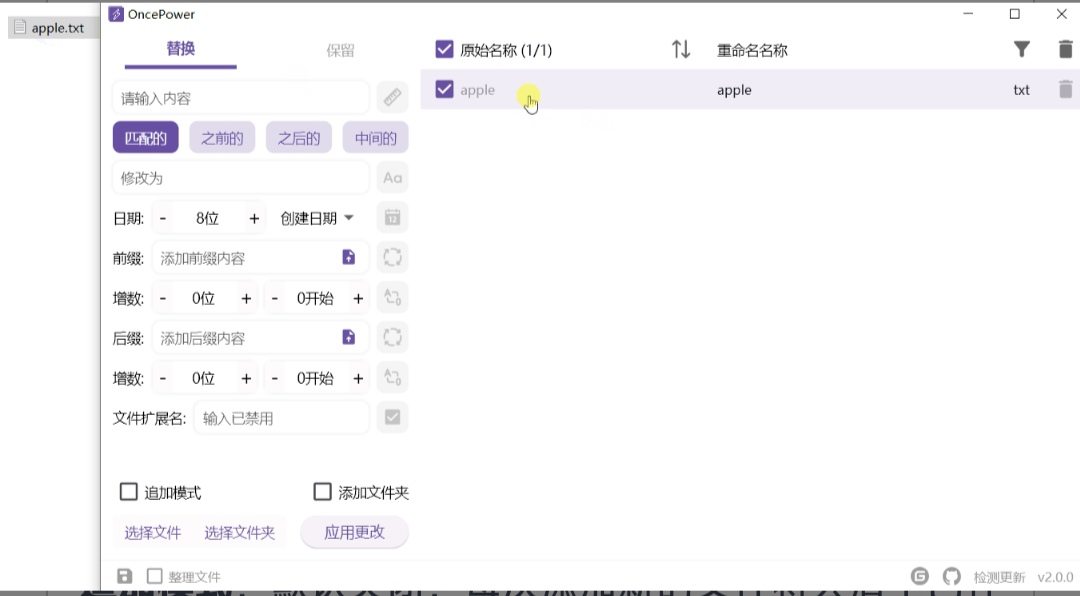1080x596 pixels.
Task: Click the 应用更改 button
Action: click(354, 533)
